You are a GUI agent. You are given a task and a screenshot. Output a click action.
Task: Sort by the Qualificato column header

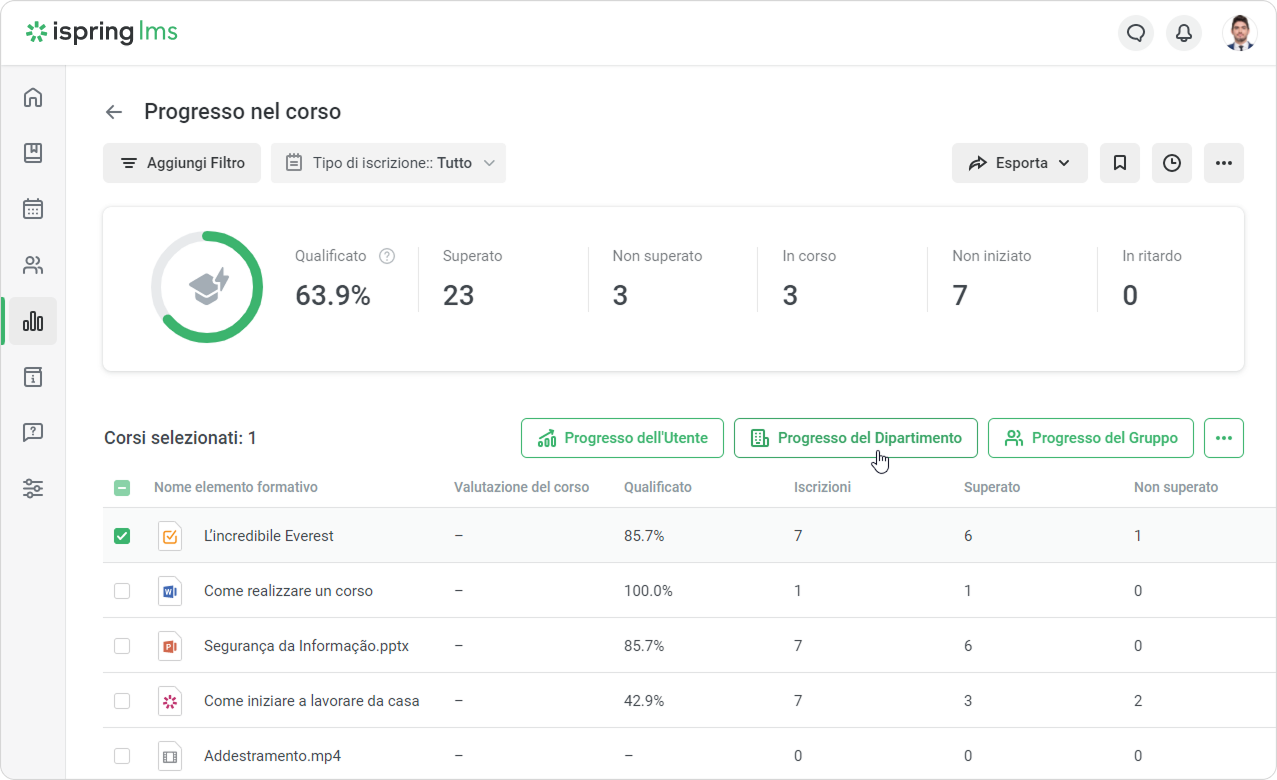pos(657,488)
